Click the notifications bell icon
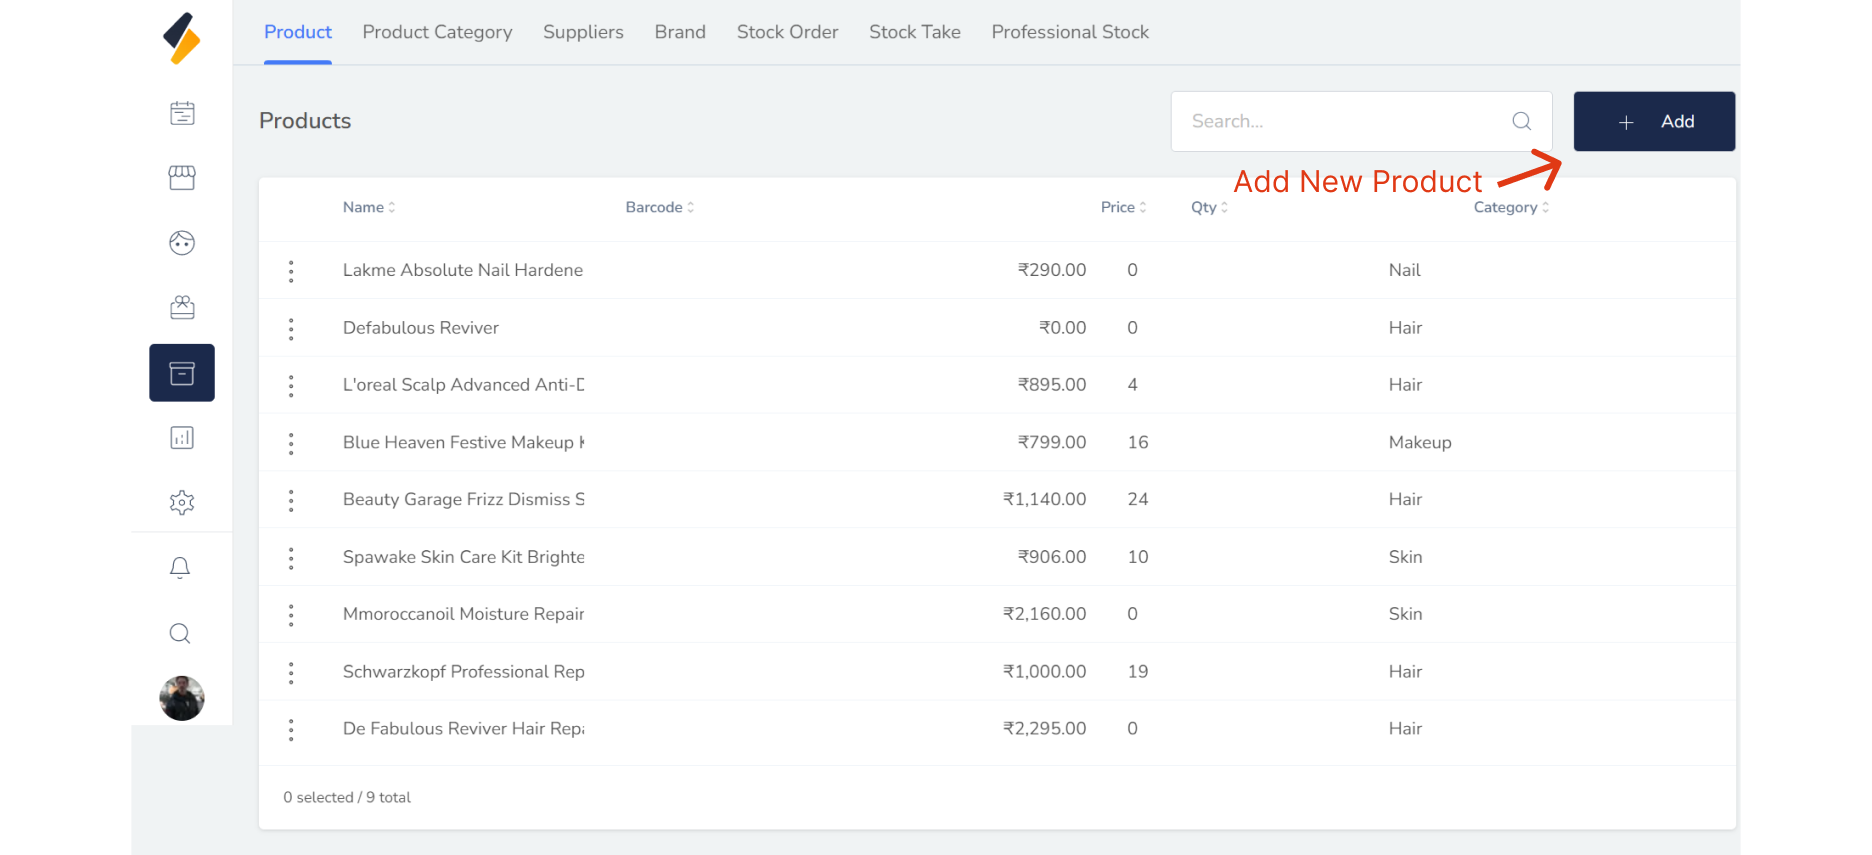Image resolution: width=1872 pixels, height=855 pixels. (x=180, y=568)
